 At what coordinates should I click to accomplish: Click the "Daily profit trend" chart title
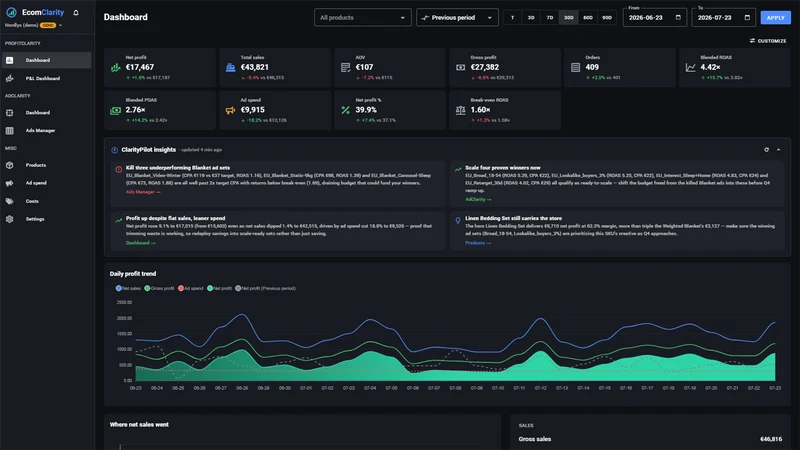click(133, 274)
